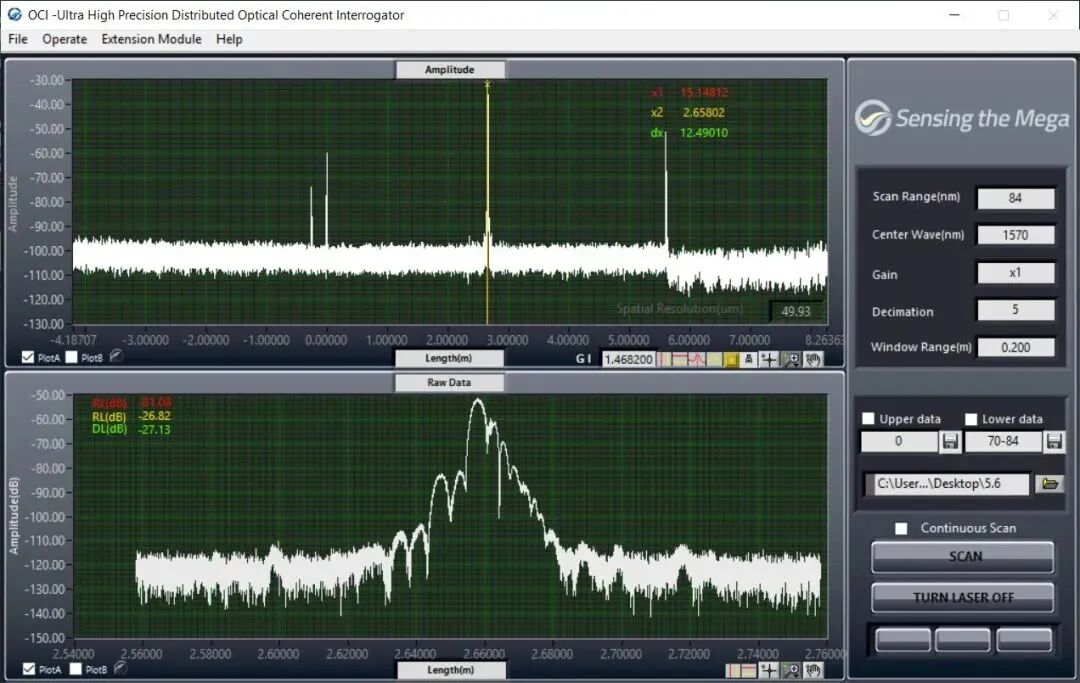Click the last blank button below TURN LASER OFF
The image size is (1080, 683).
(1024, 640)
